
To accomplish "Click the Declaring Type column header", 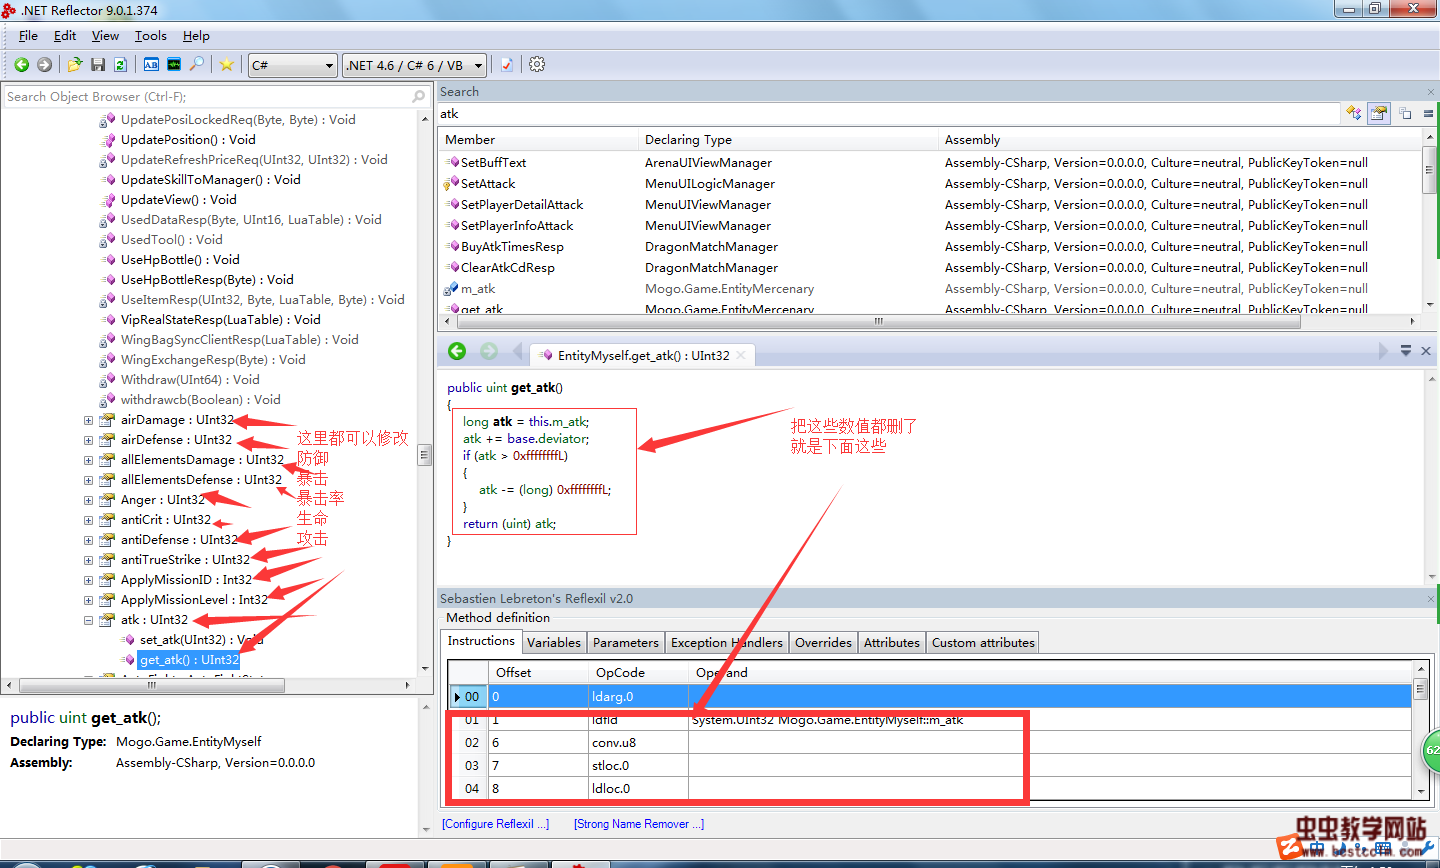I will pos(789,140).
